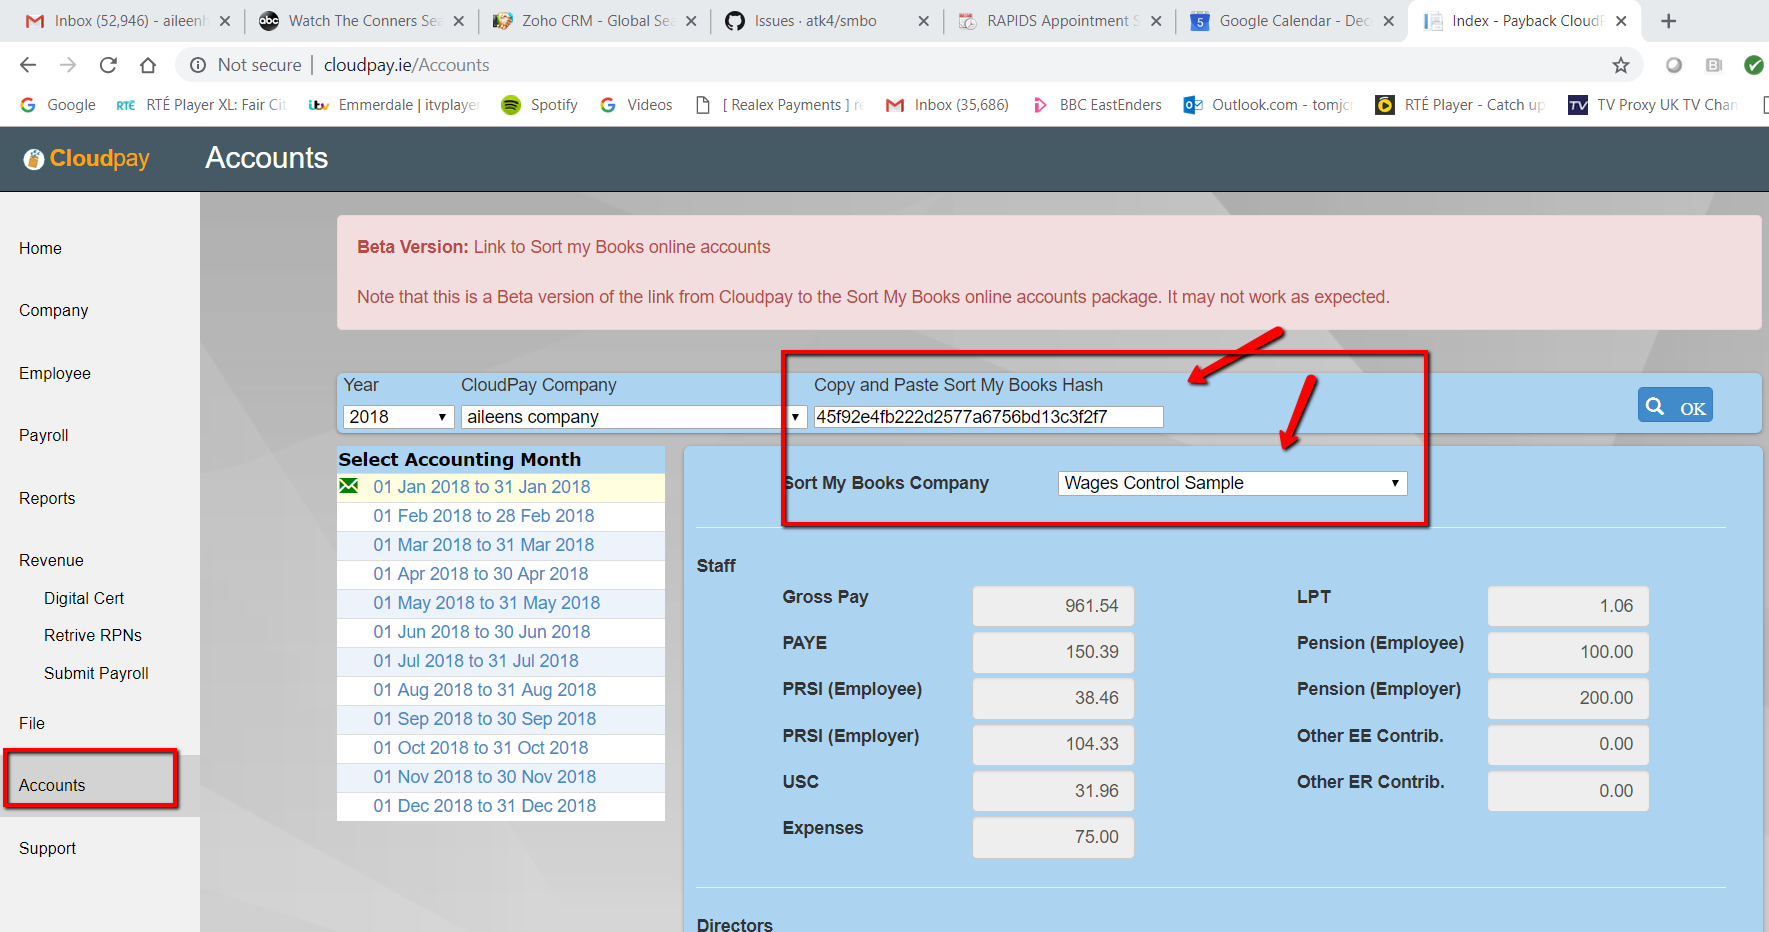Expand the CloudPay Company dropdown
The width and height of the screenshot is (1769, 932).
click(634, 417)
